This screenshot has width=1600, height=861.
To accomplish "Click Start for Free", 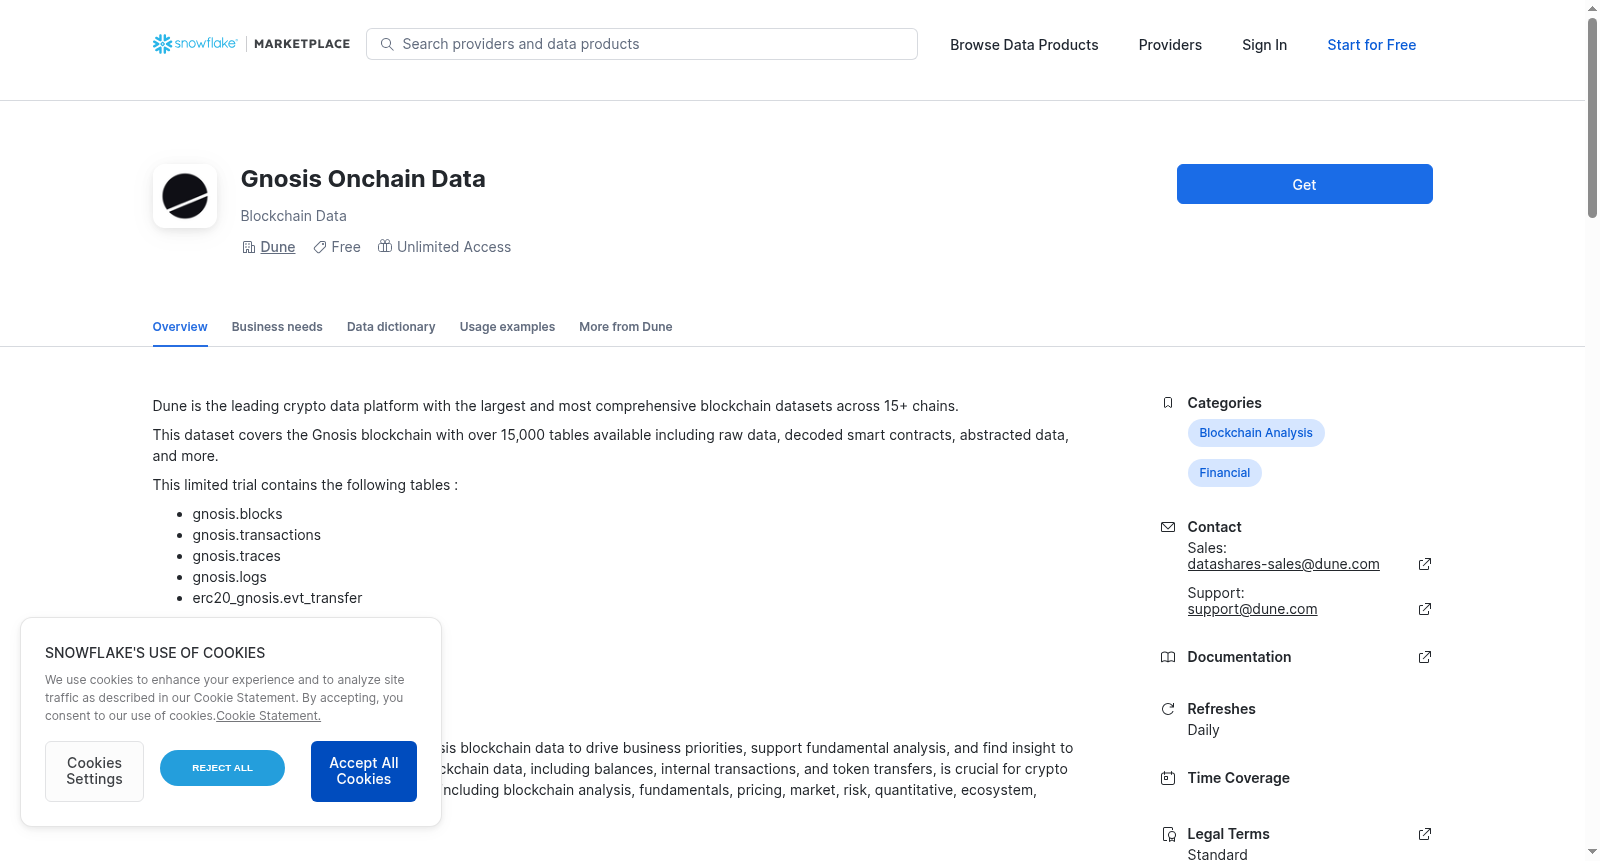I will pyautogui.click(x=1371, y=45).
